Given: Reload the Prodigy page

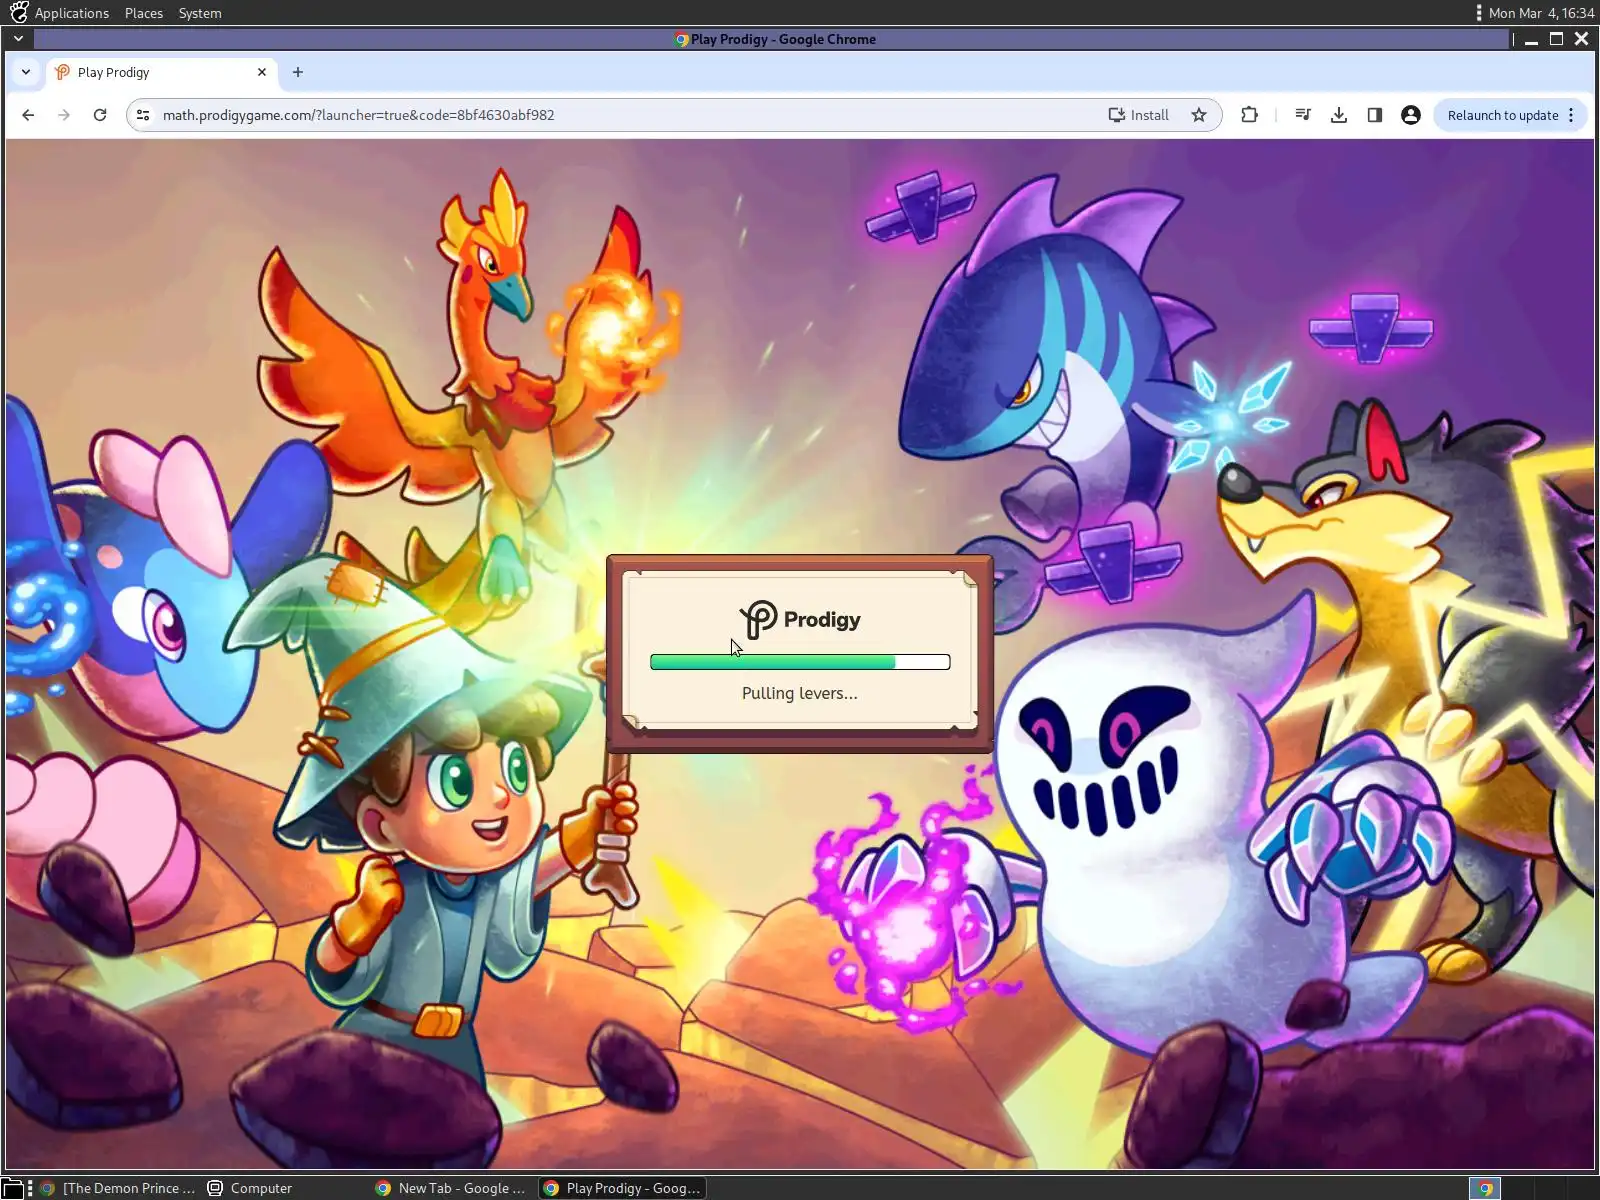Looking at the screenshot, I should click(100, 115).
